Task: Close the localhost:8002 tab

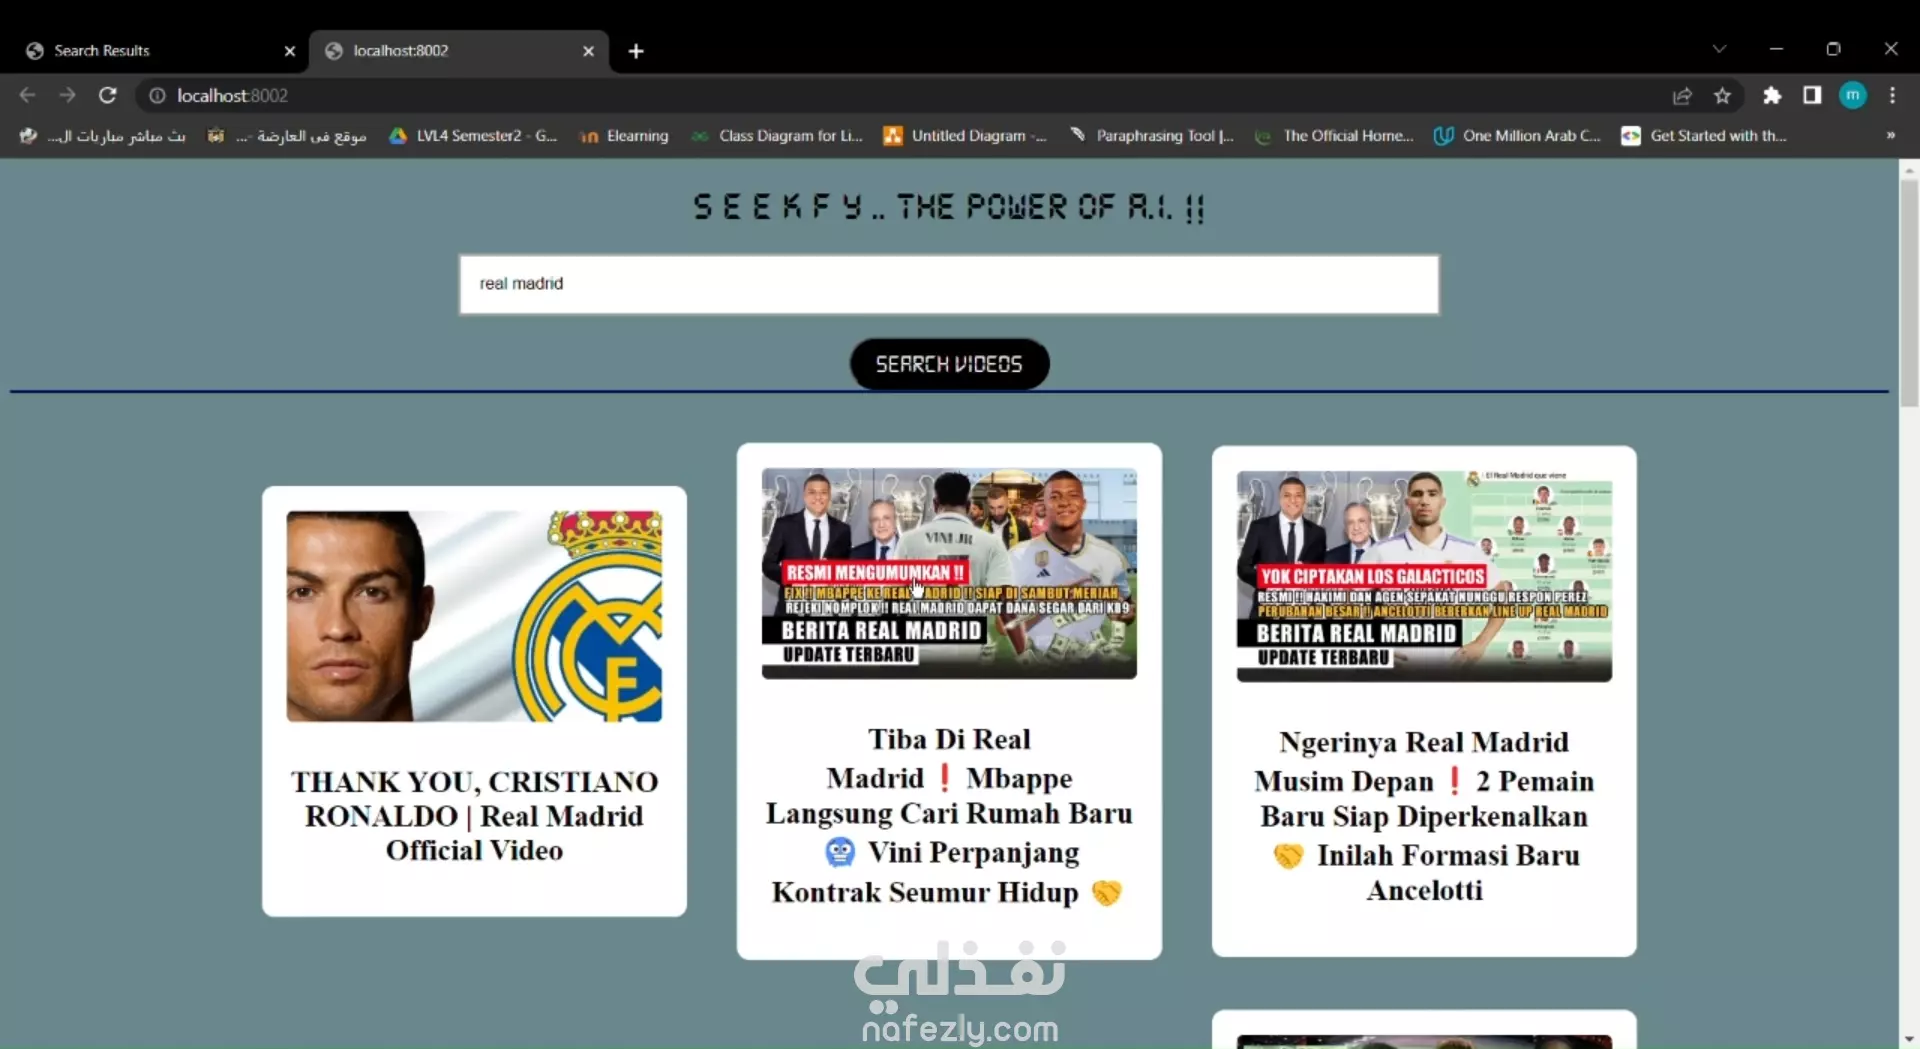Action: 588,51
